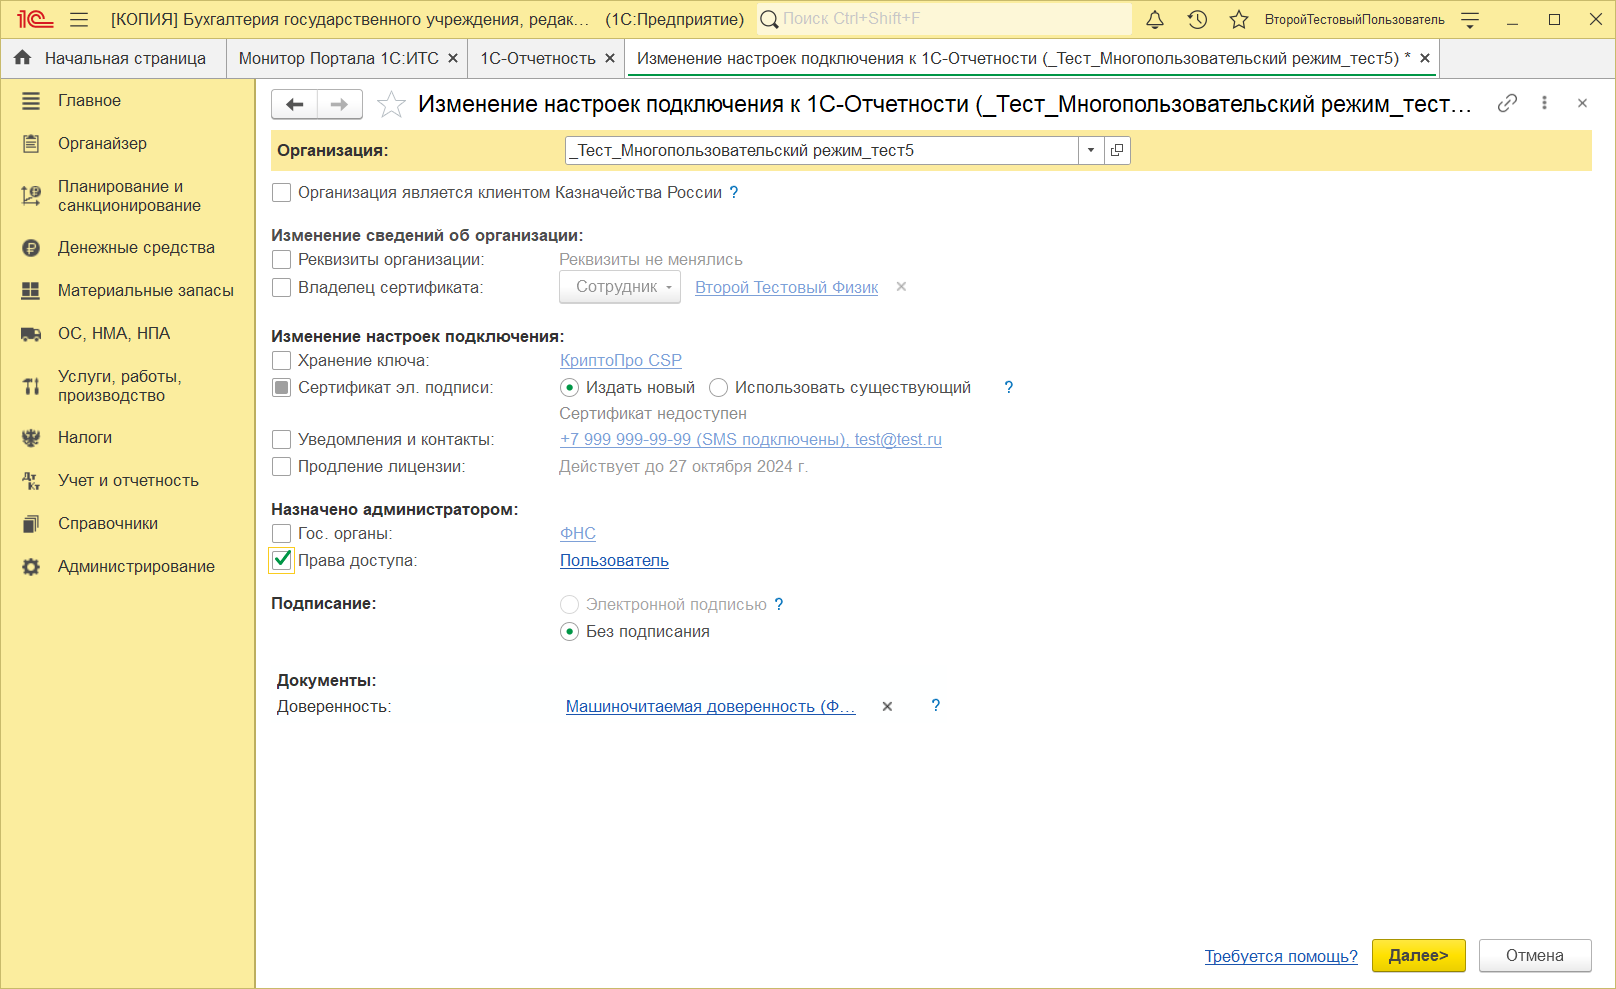The width and height of the screenshot is (1616, 989).
Task: Select Без подписания radio button
Action: pos(570,631)
